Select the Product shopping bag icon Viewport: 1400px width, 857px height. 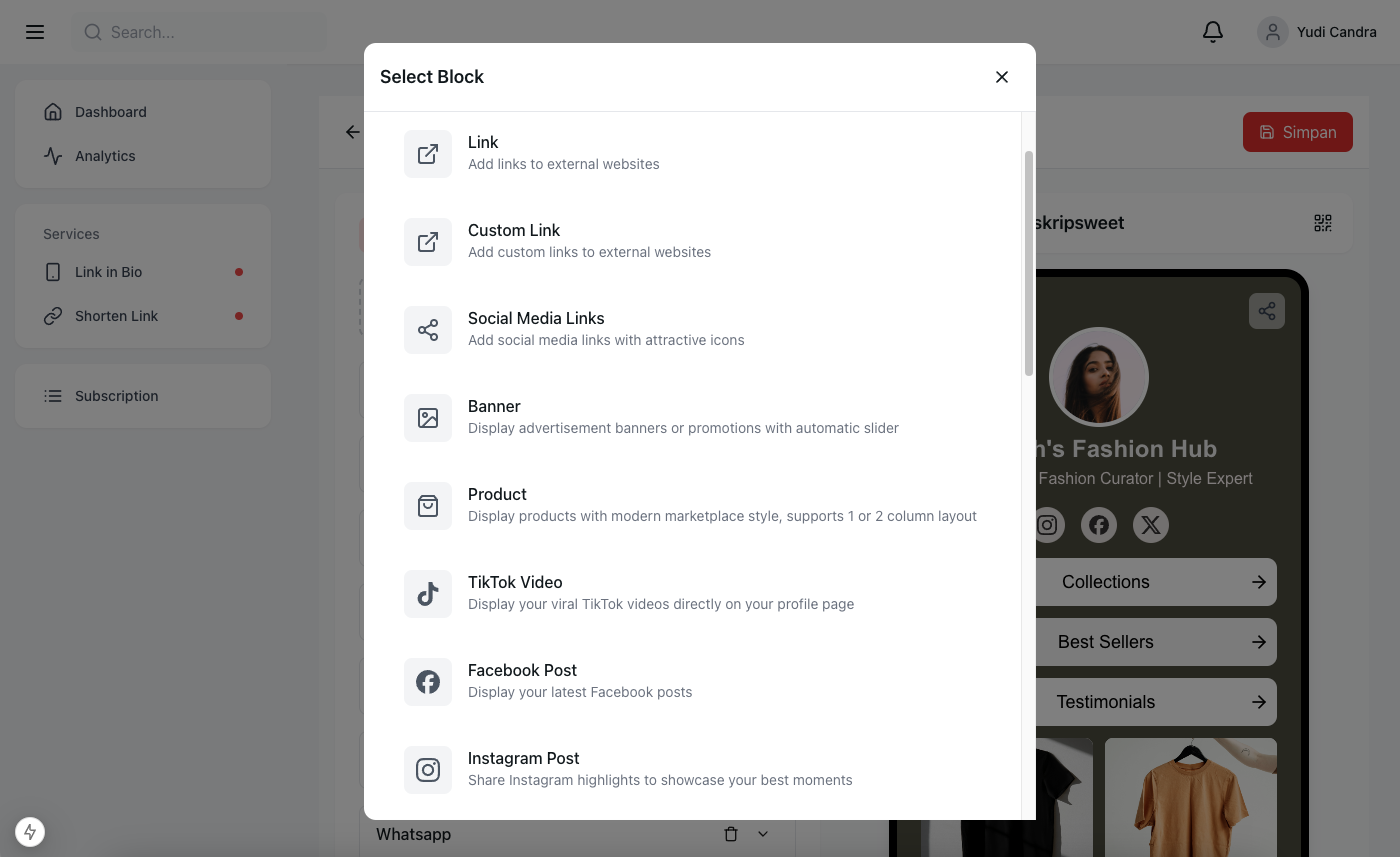tap(428, 506)
